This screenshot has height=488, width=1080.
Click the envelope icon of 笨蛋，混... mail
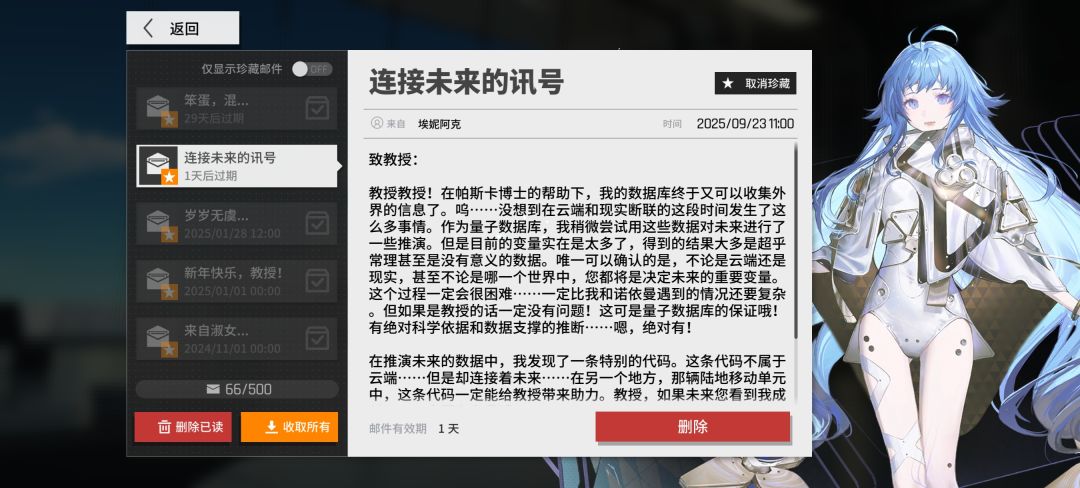[x=158, y=108]
